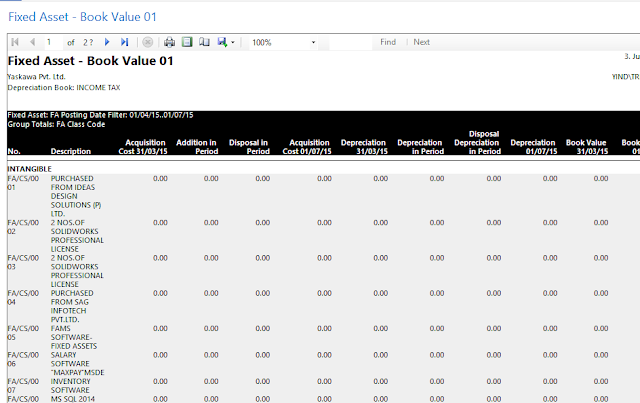Click the Fixed Asset - Book Value 01 page title

click(x=82, y=17)
